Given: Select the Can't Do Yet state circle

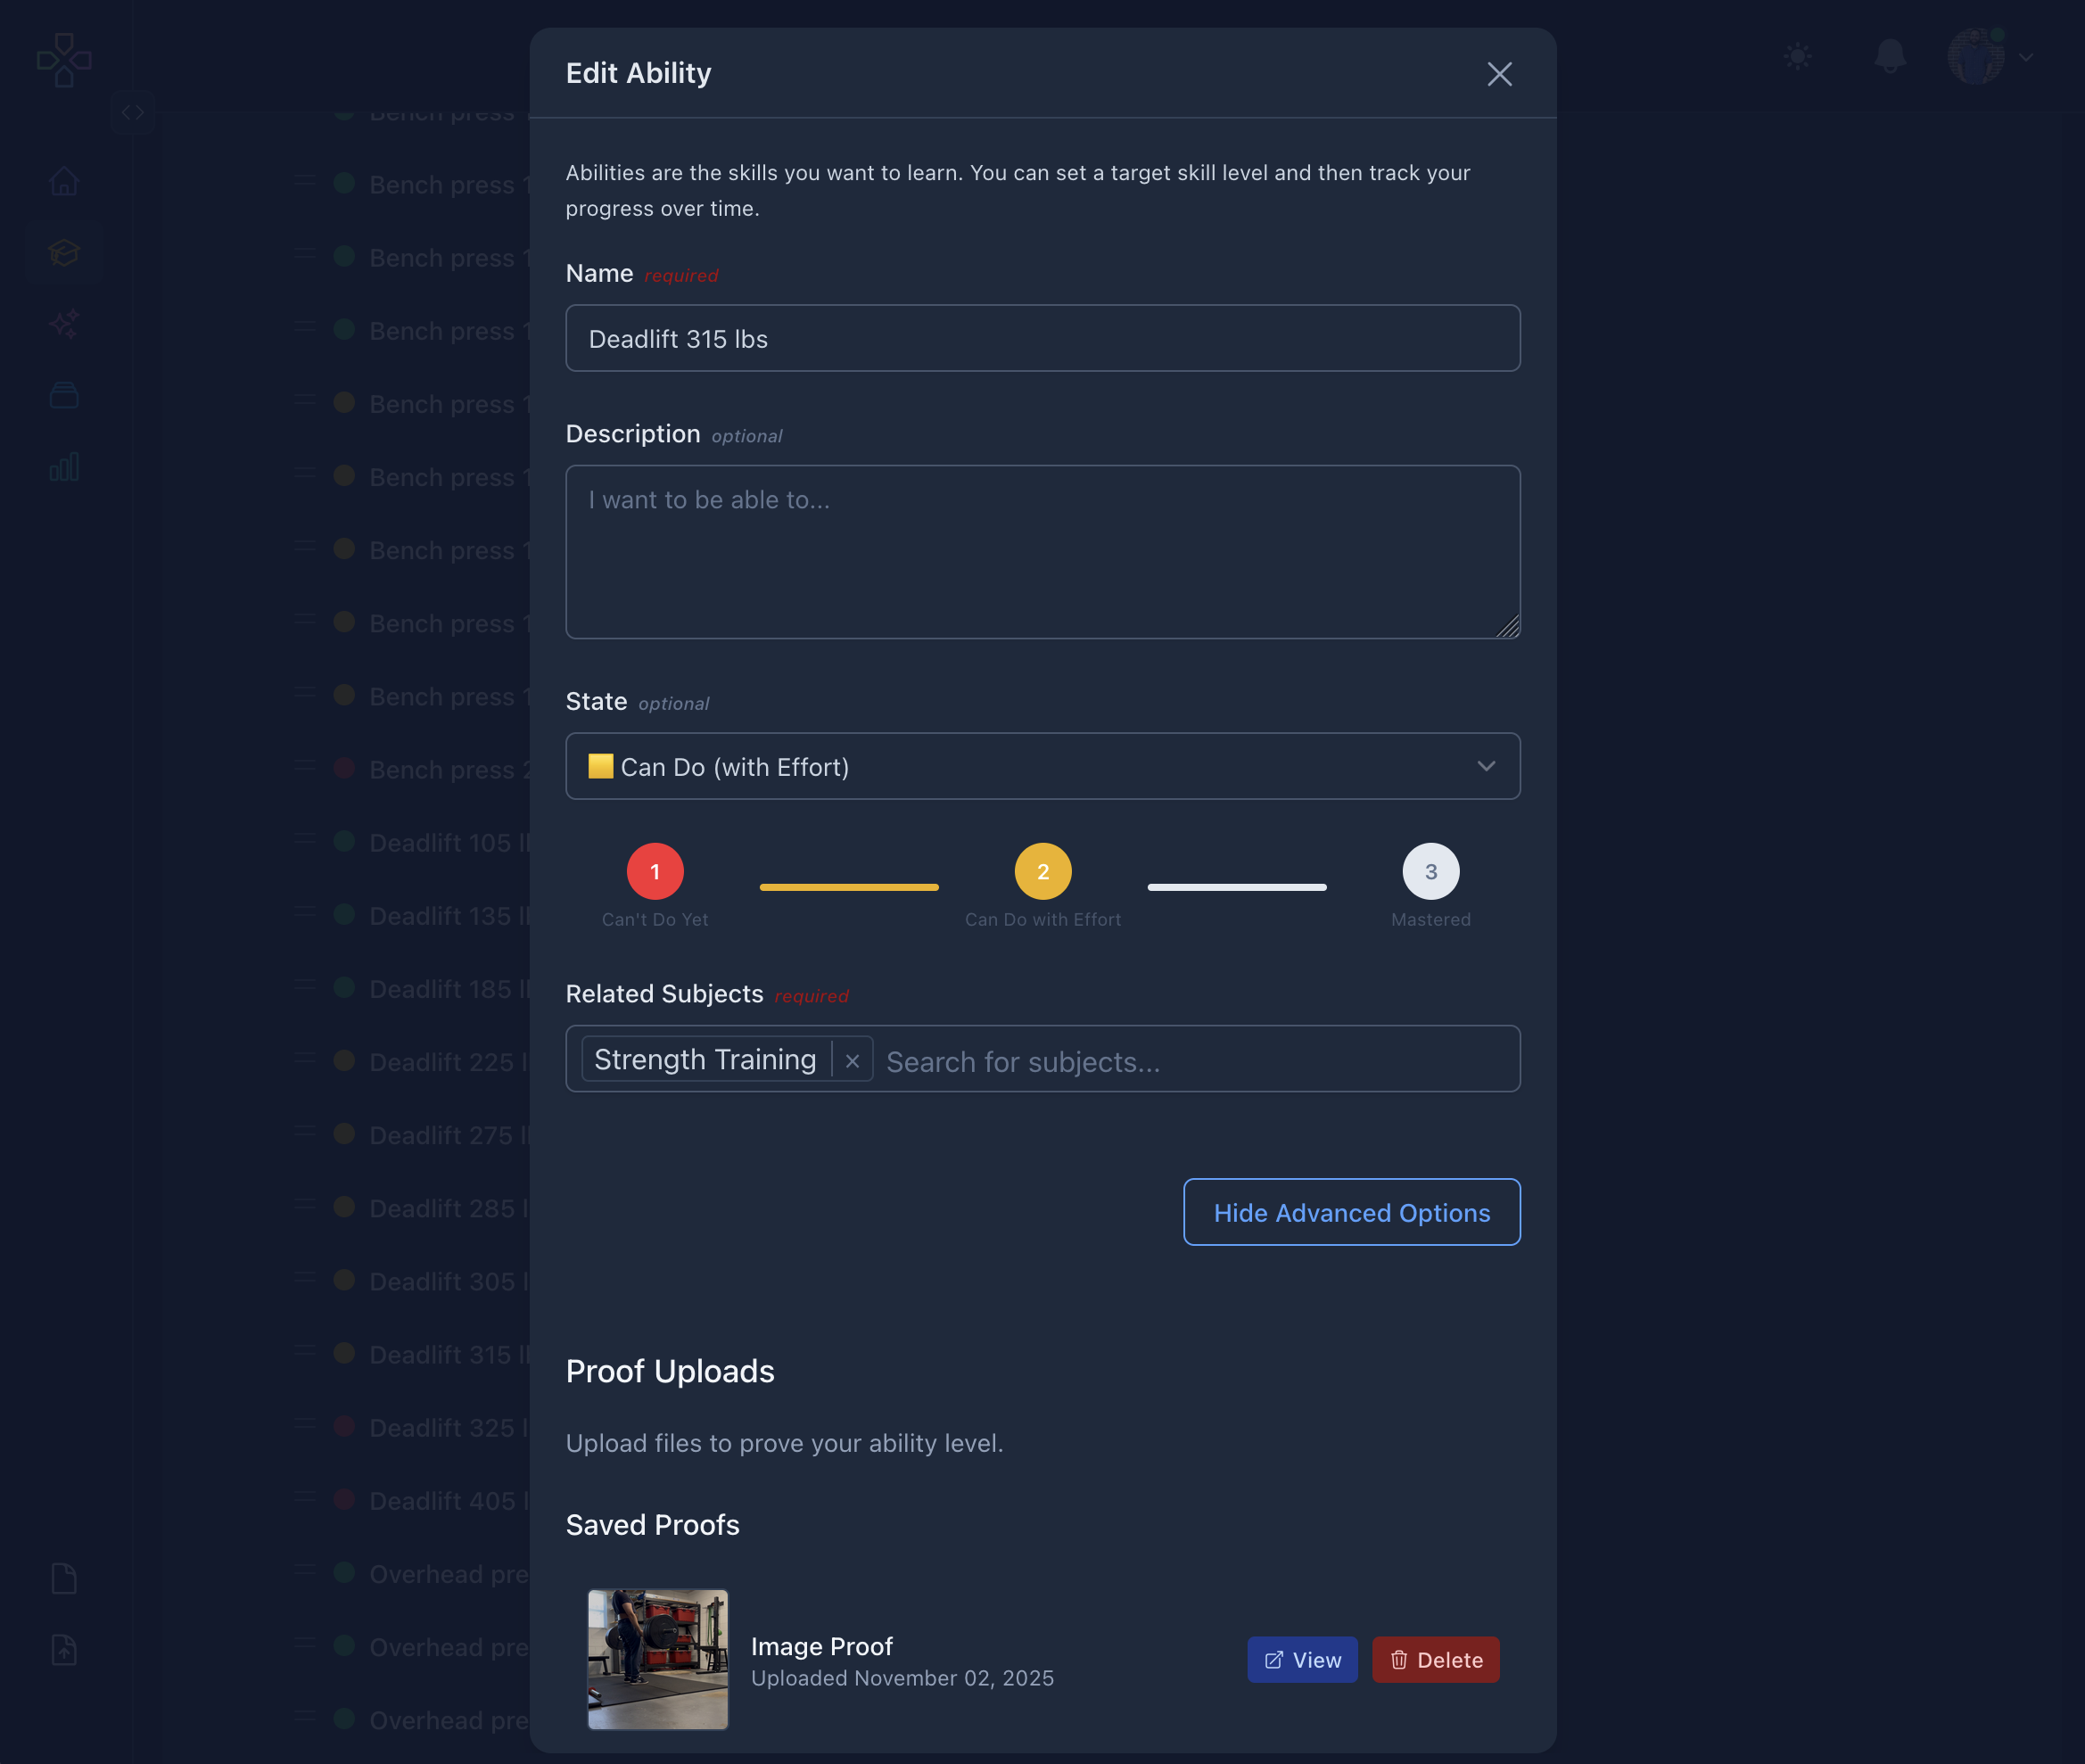Looking at the screenshot, I should [655, 871].
